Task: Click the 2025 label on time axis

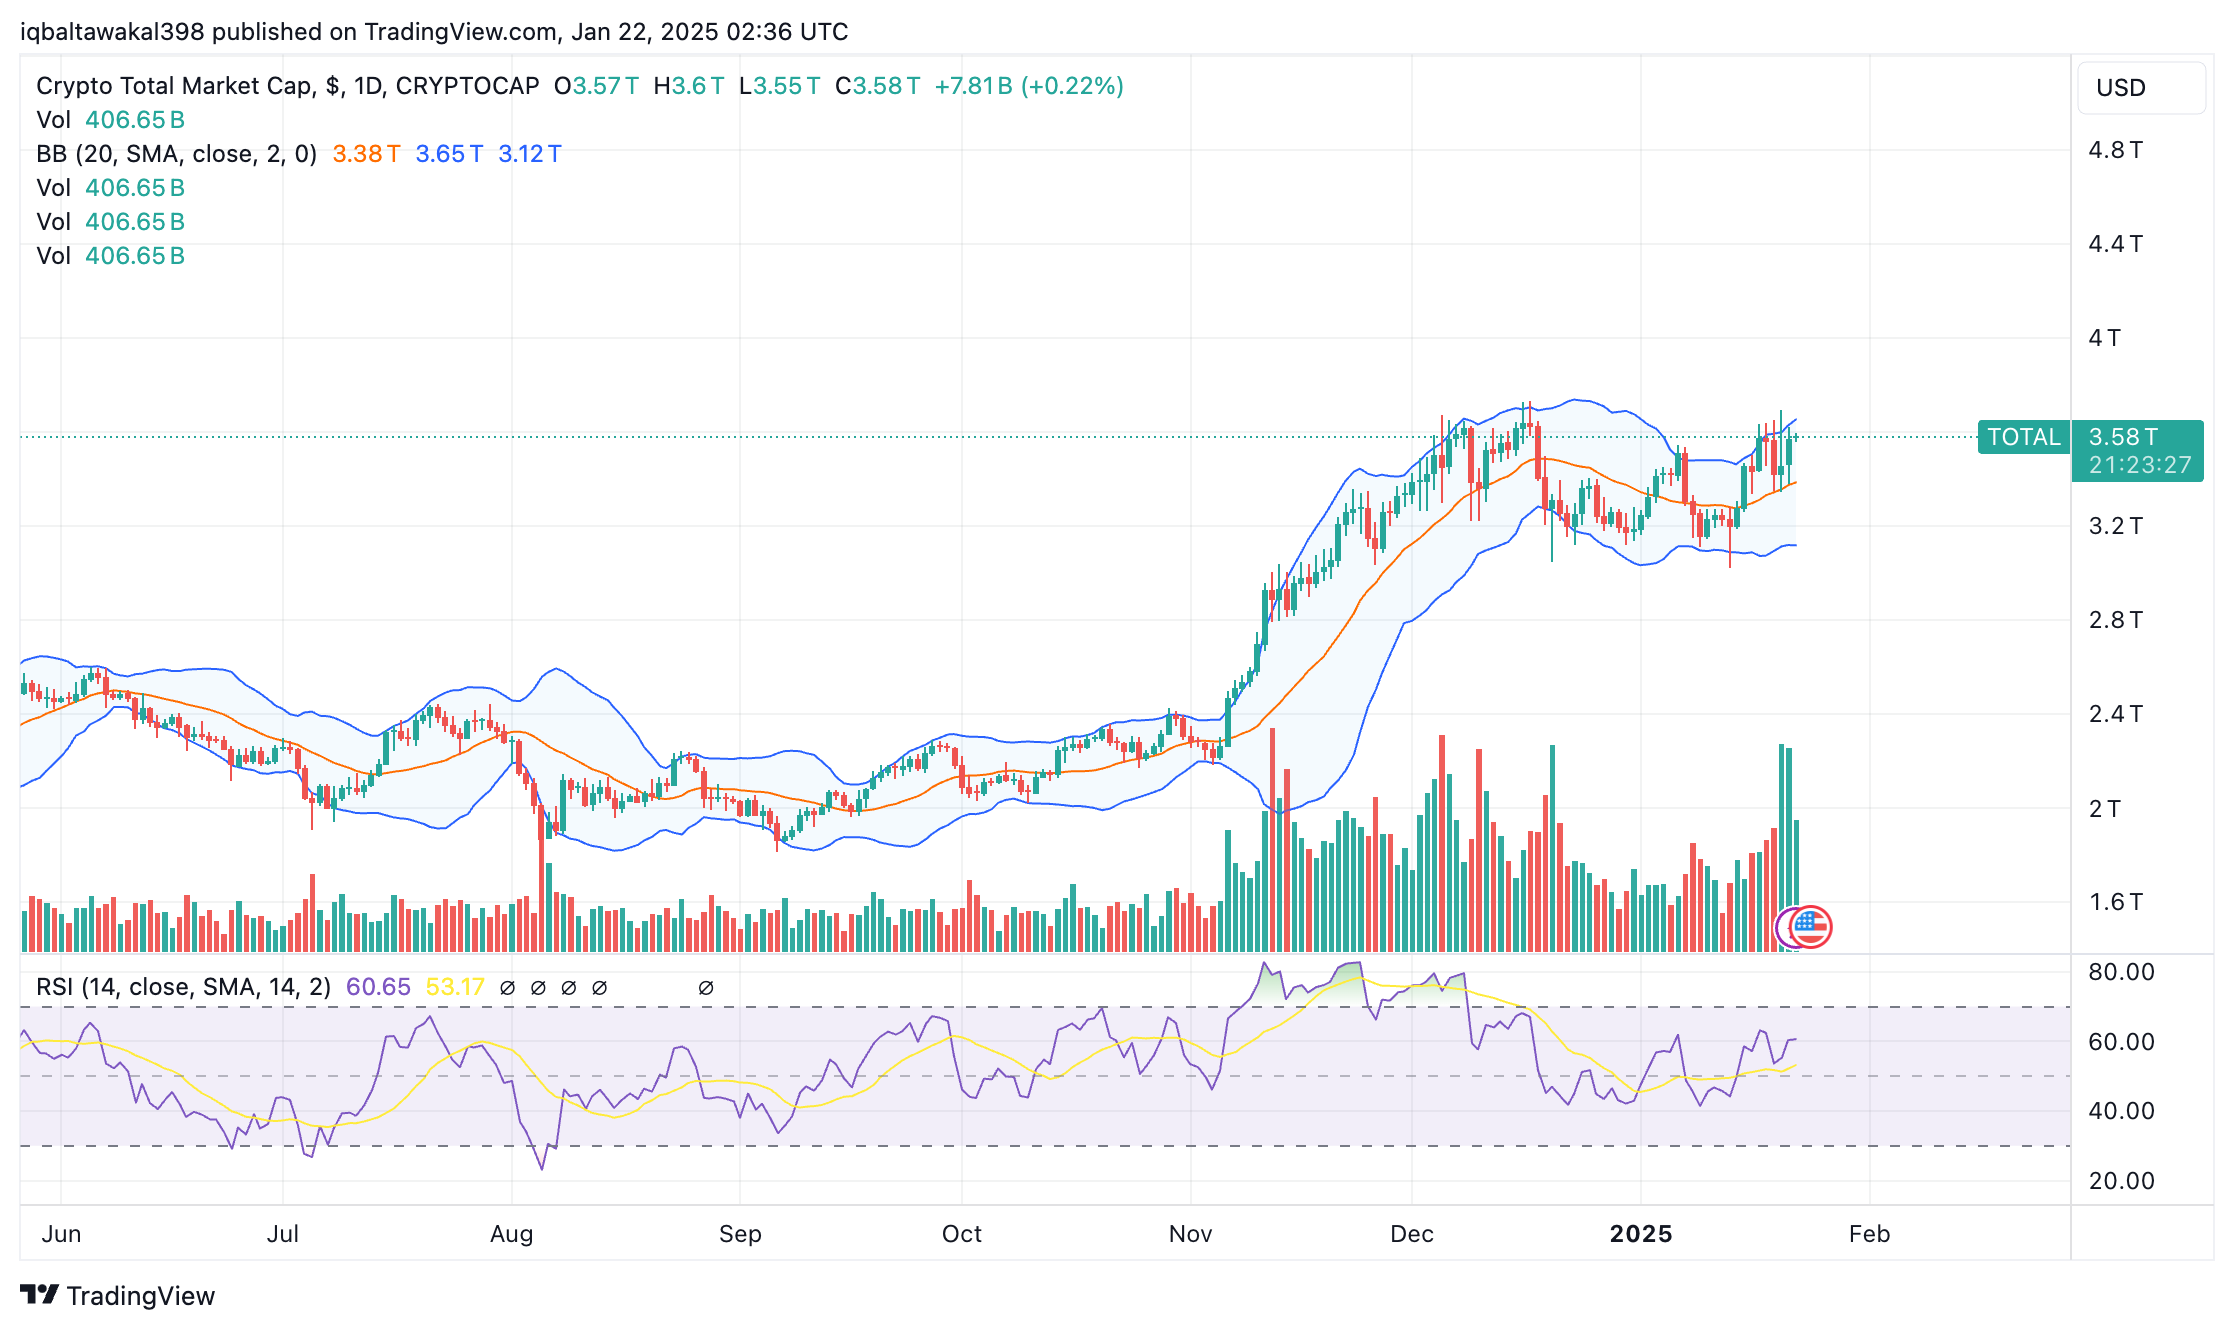Action: coord(1640,1234)
